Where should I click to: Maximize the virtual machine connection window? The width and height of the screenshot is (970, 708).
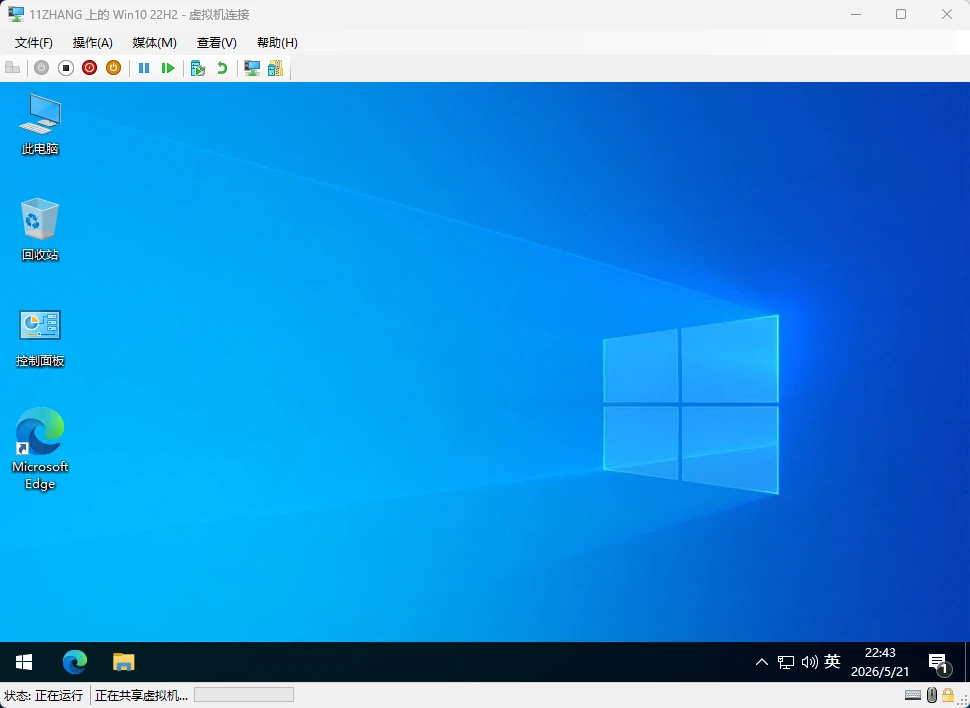pyautogui.click(x=901, y=14)
